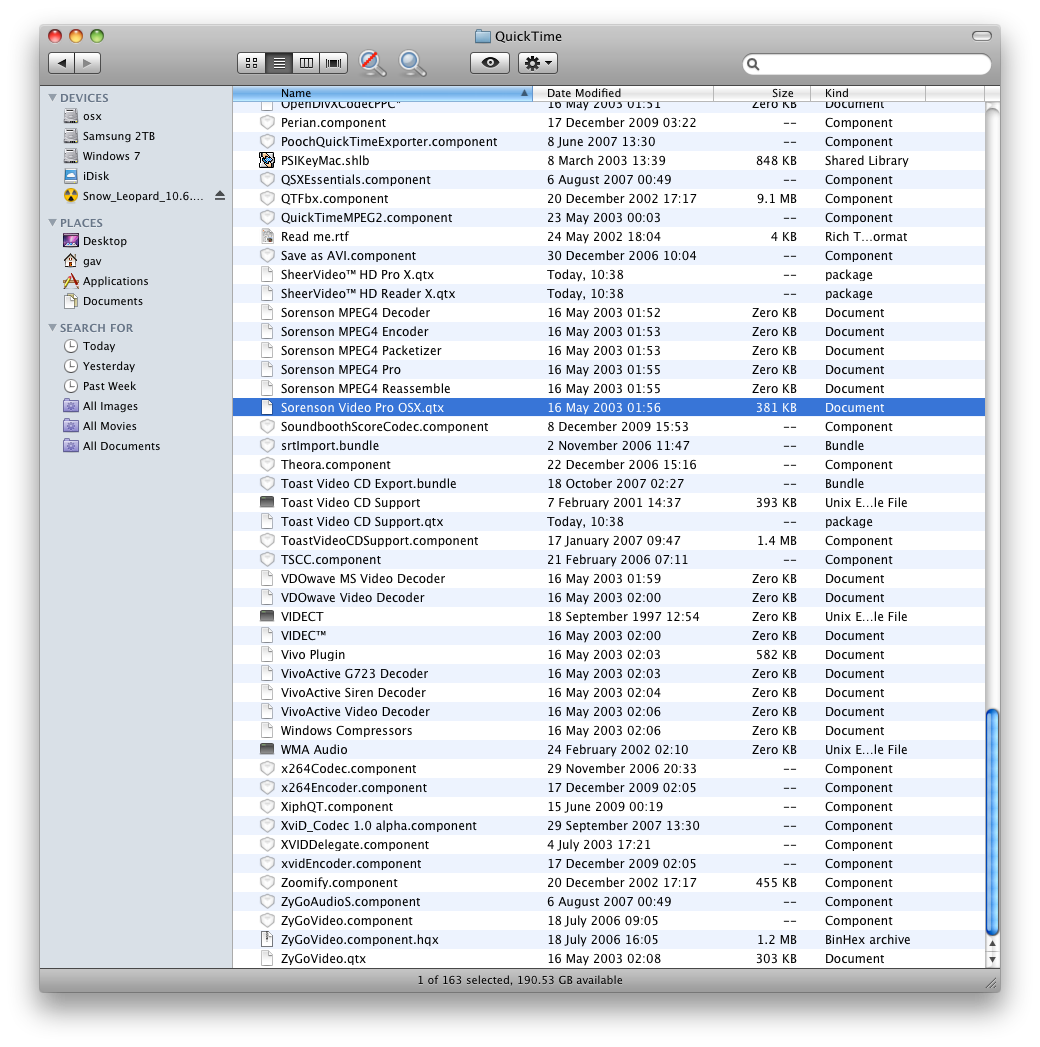Switch to Cover Flow view

tap(334, 63)
